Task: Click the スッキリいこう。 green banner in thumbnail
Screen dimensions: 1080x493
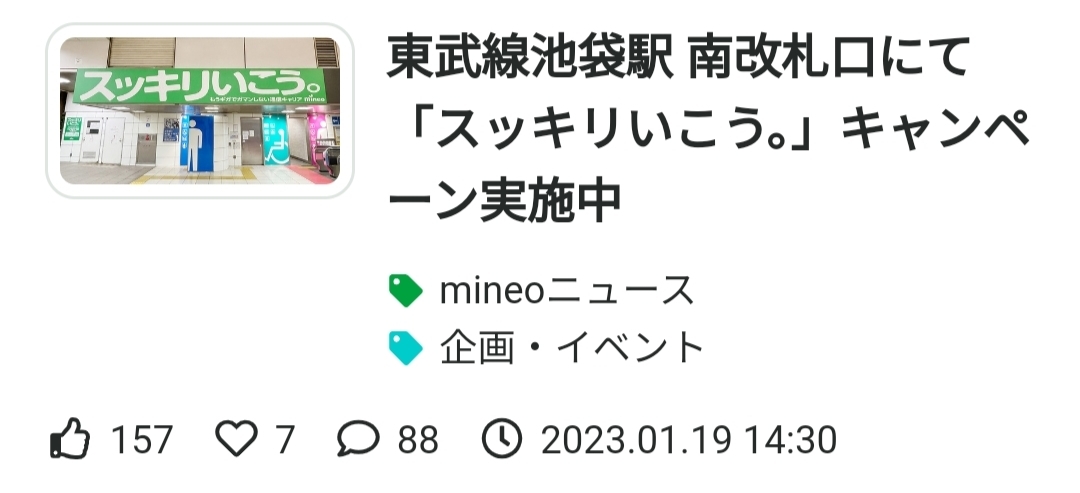Action: [x=200, y=86]
